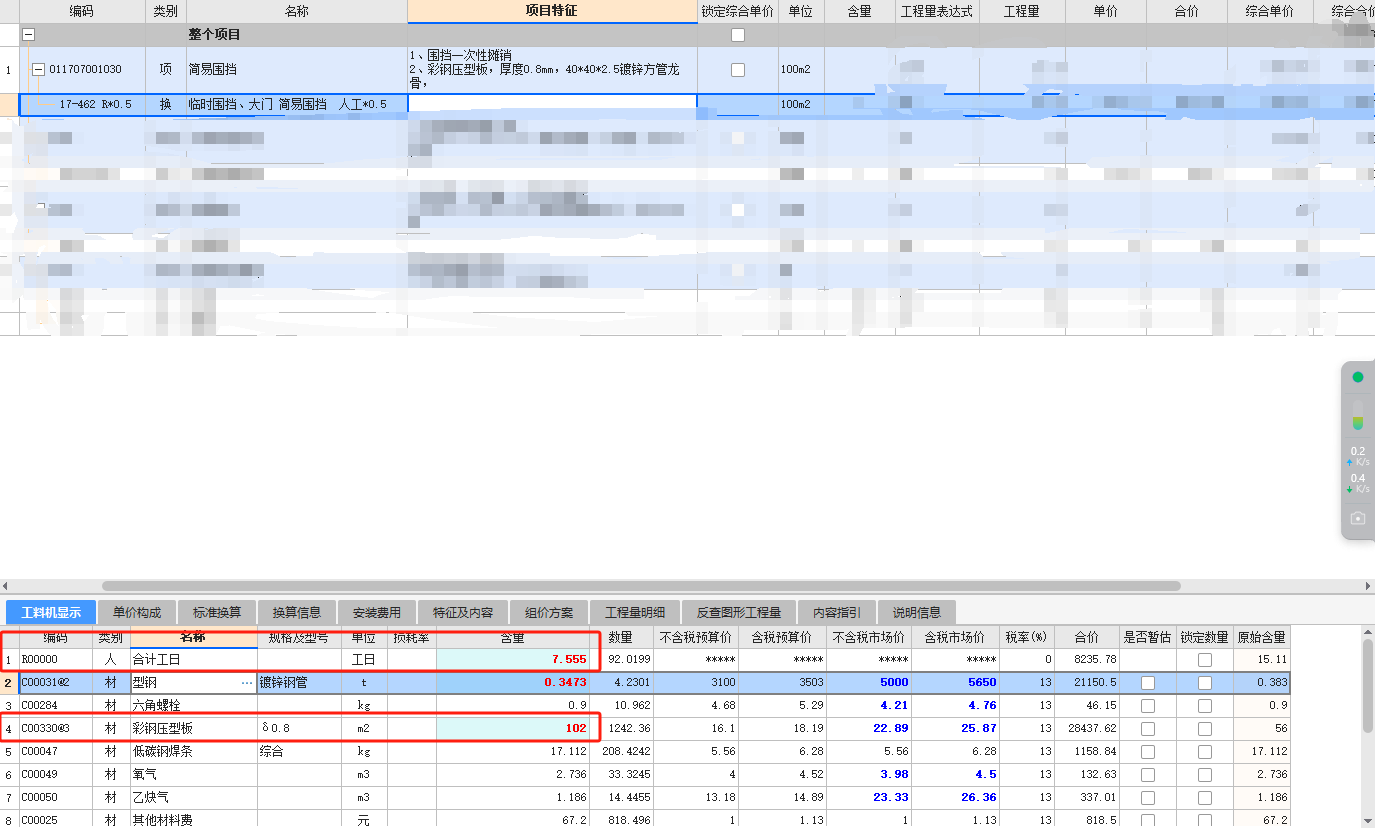Click the δ0.8 specification cell
Image resolution: width=1375 pixels, height=828 pixels.
tap(299, 729)
